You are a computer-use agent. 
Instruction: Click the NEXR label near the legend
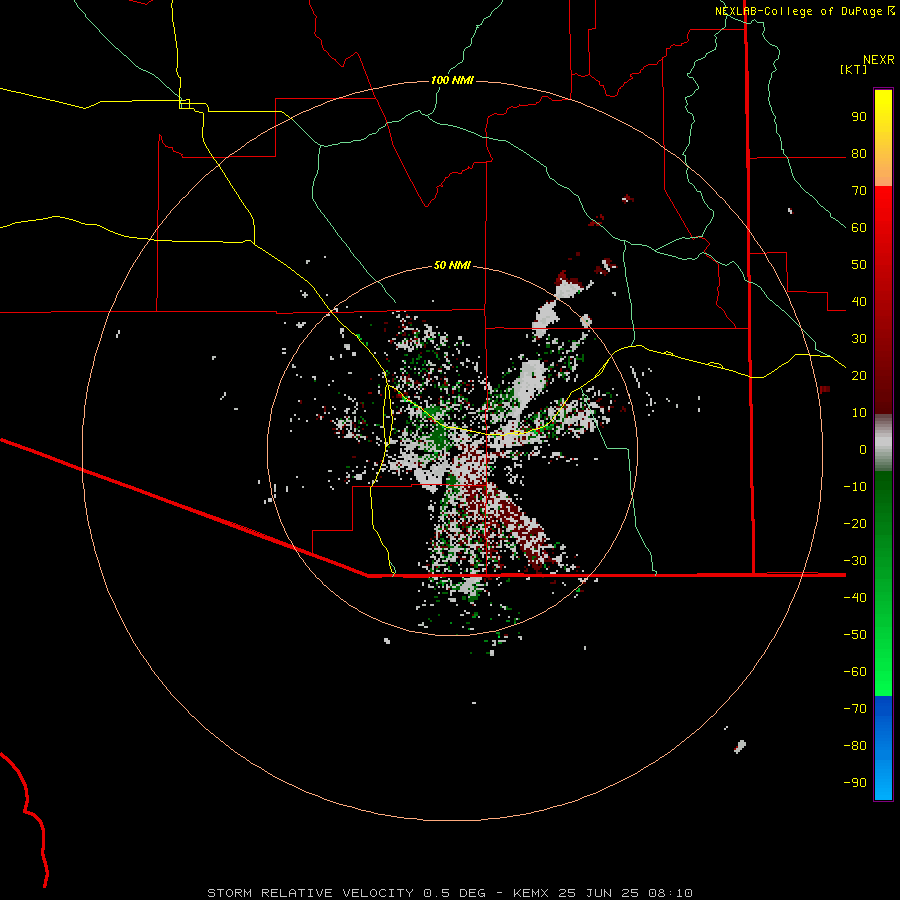(878, 60)
